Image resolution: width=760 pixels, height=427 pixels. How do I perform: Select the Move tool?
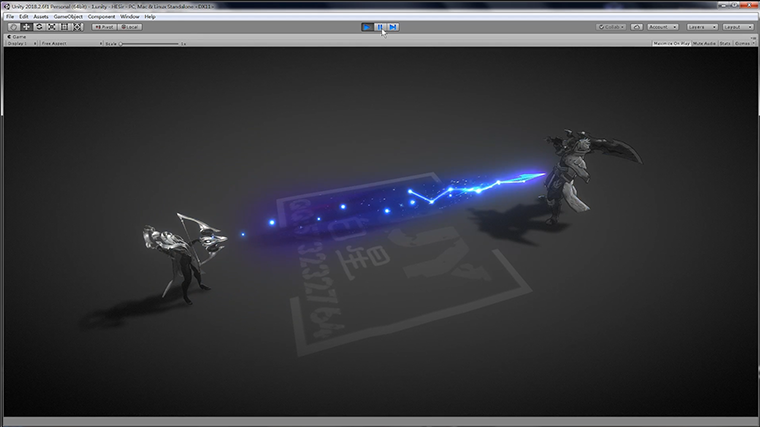click(x=26, y=27)
